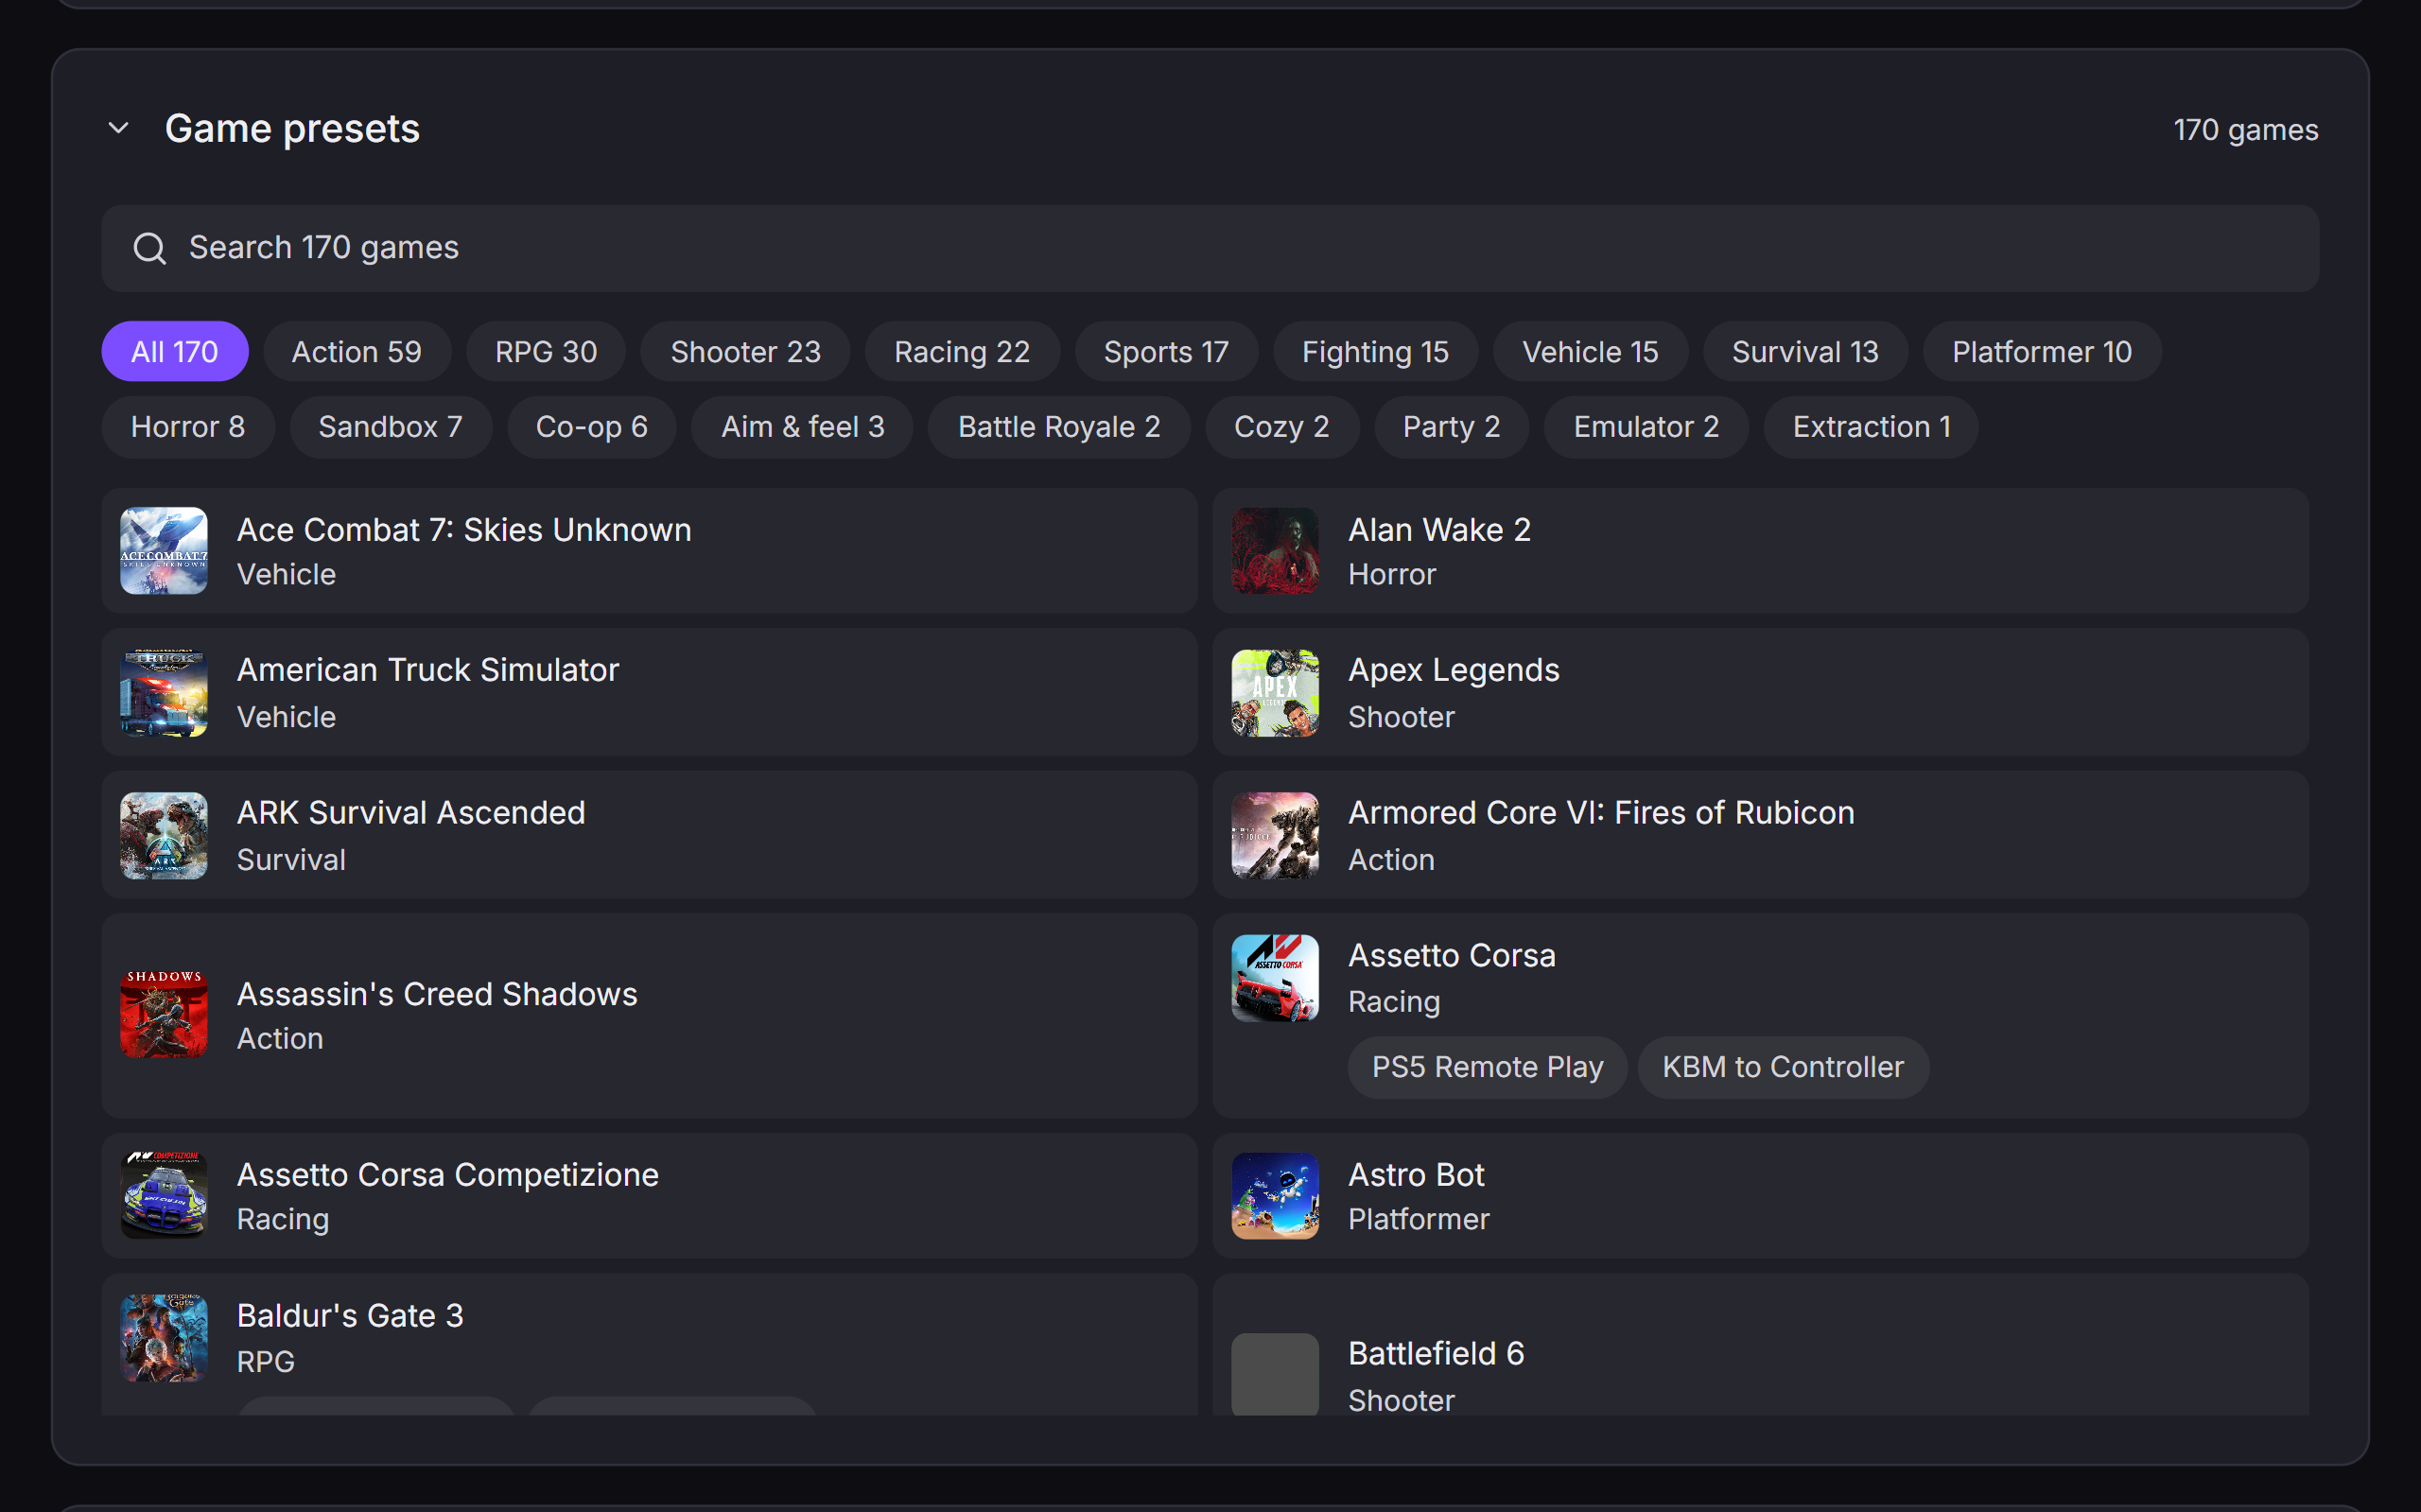2421x1512 pixels.
Task: Filter by RPG 30
Action: pos(546,351)
